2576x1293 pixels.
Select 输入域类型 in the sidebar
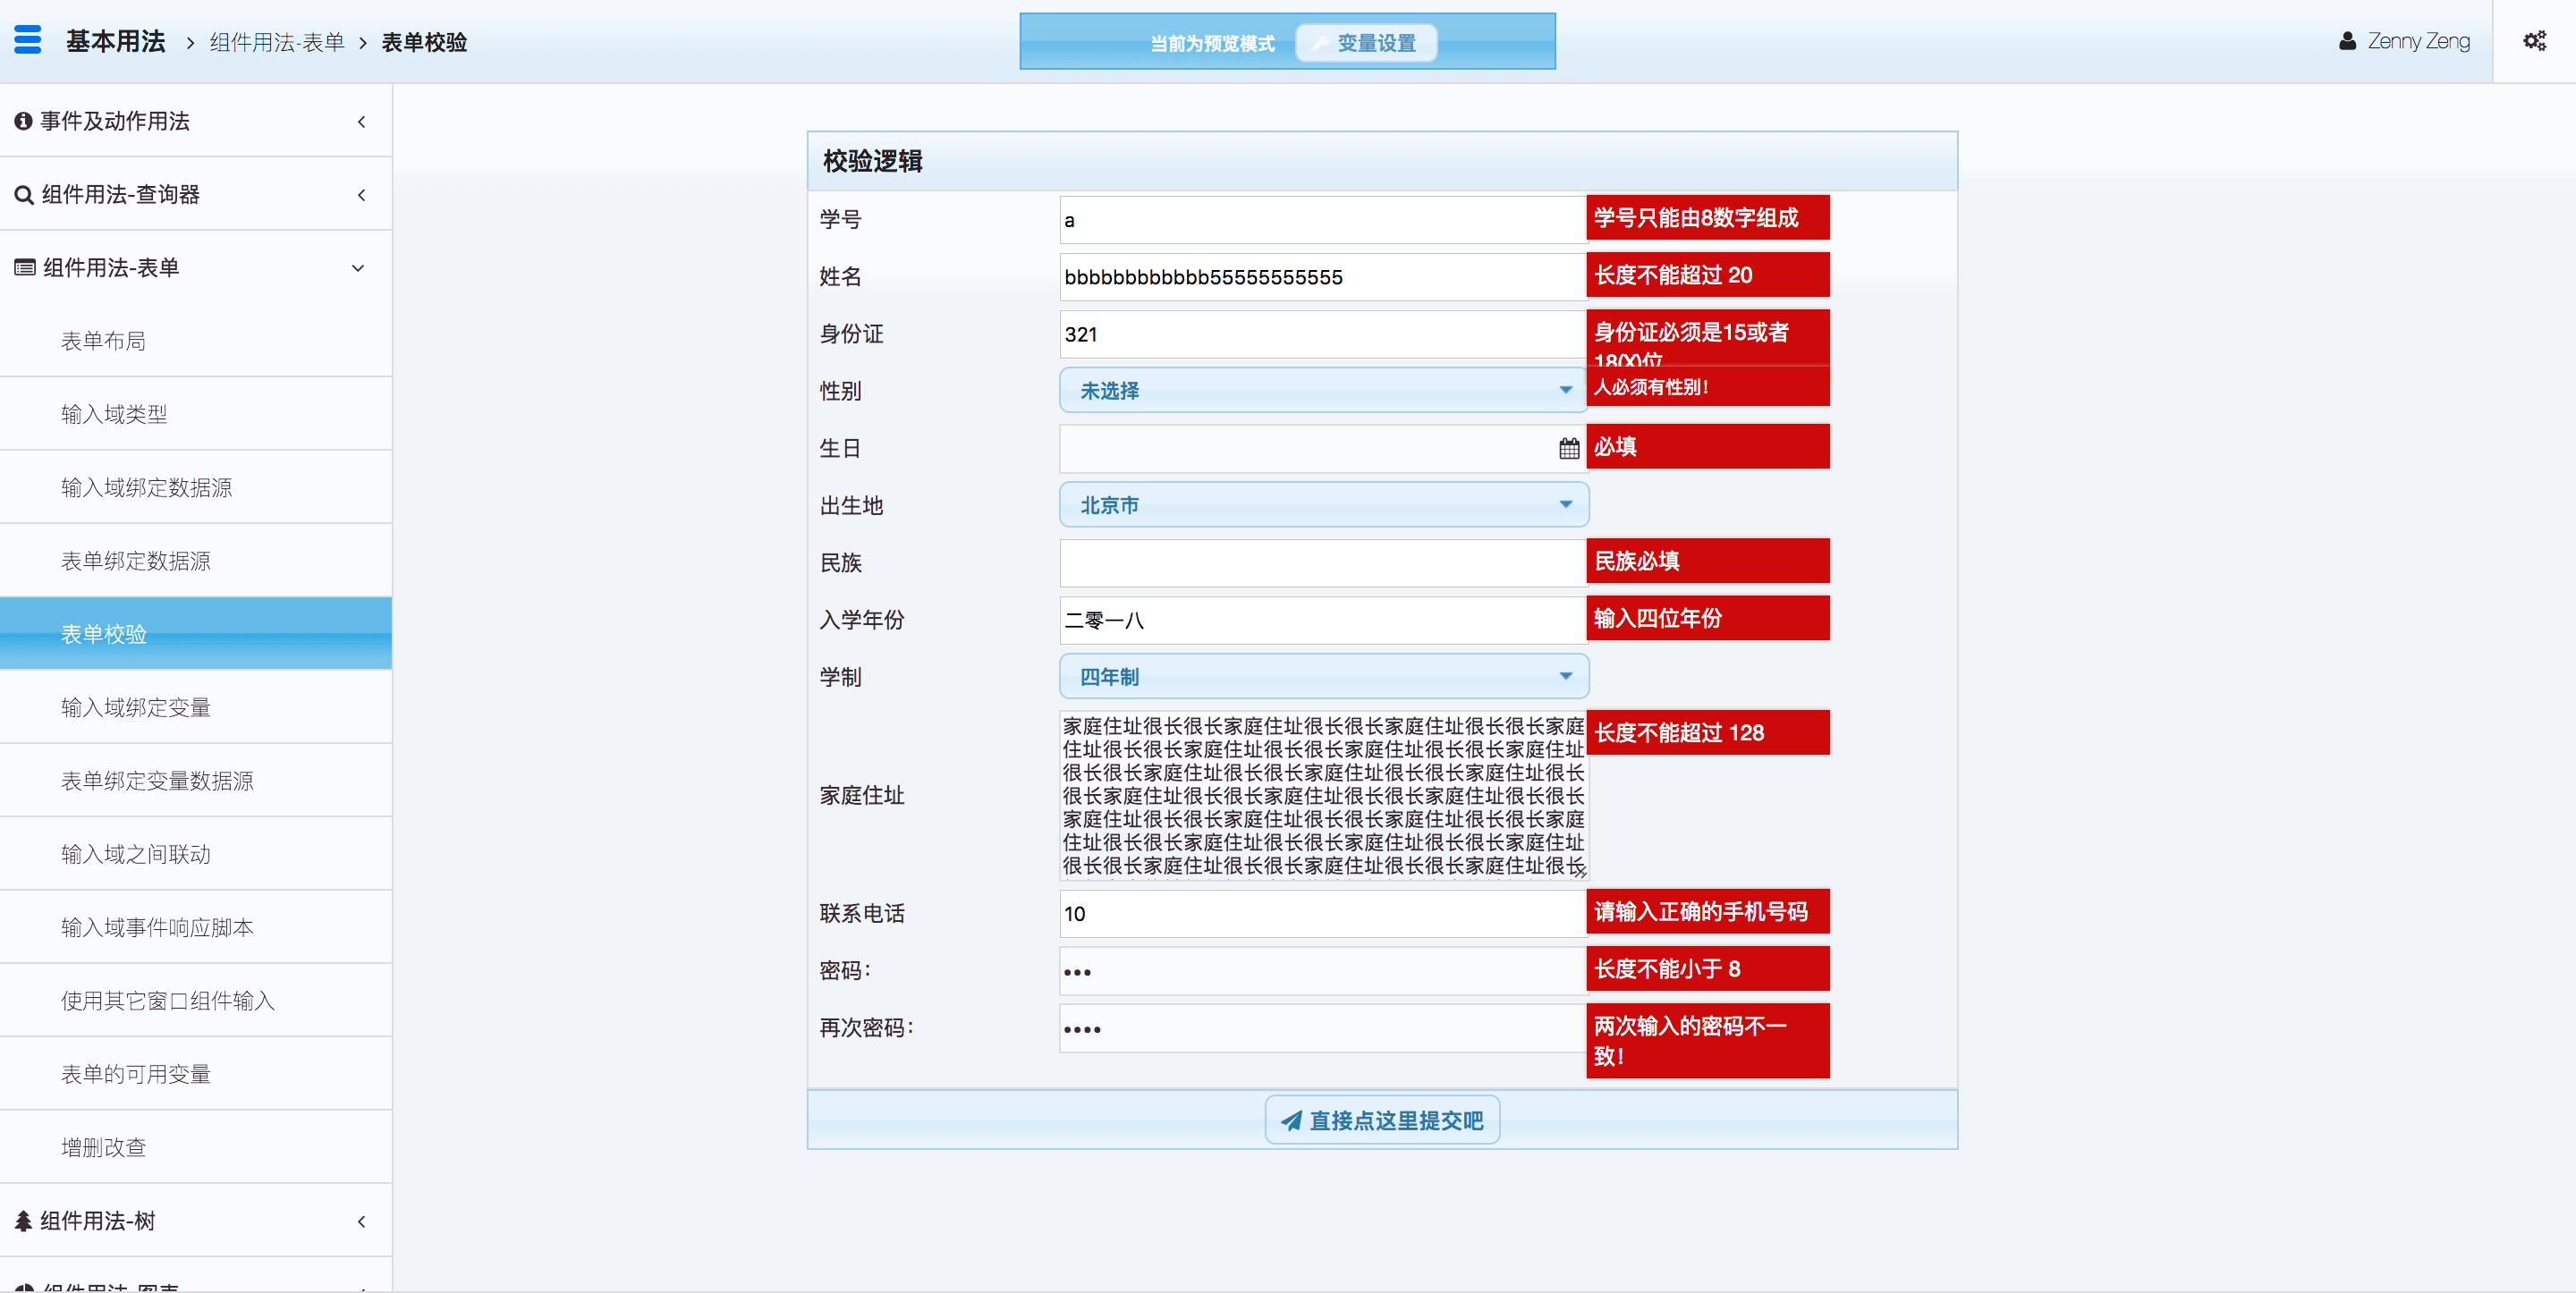[114, 414]
